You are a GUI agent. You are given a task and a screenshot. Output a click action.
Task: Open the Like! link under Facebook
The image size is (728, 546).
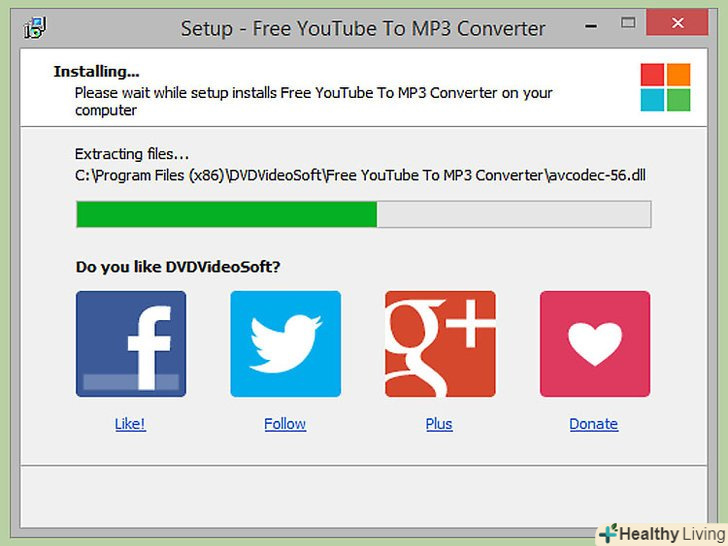pyautogui.click(x=130, y=424)
